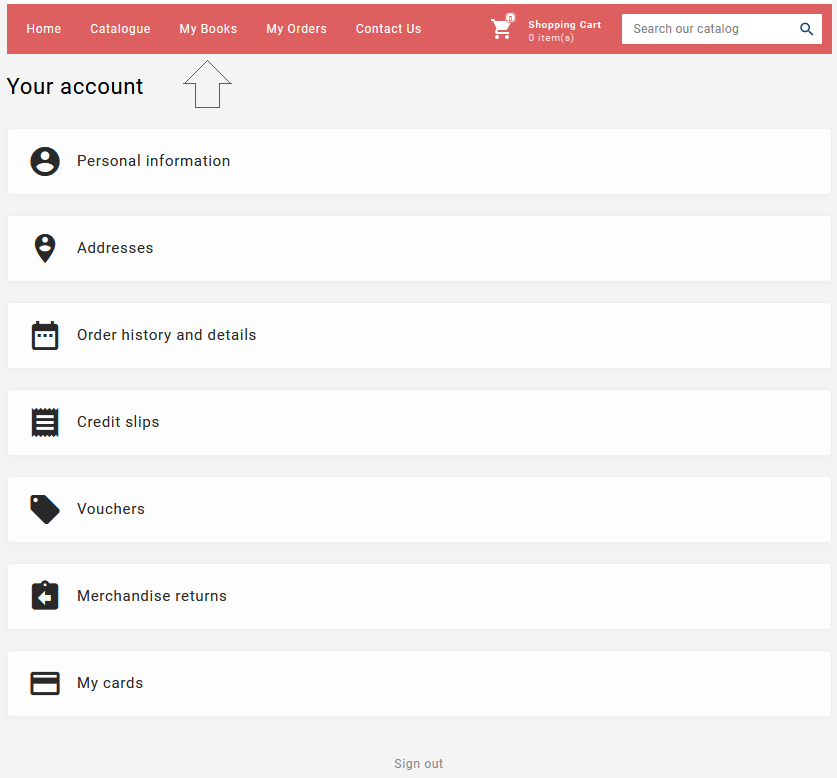This screenshot has height=778, width=837.
Task: Open Order history and details
Action: point(419,335)
